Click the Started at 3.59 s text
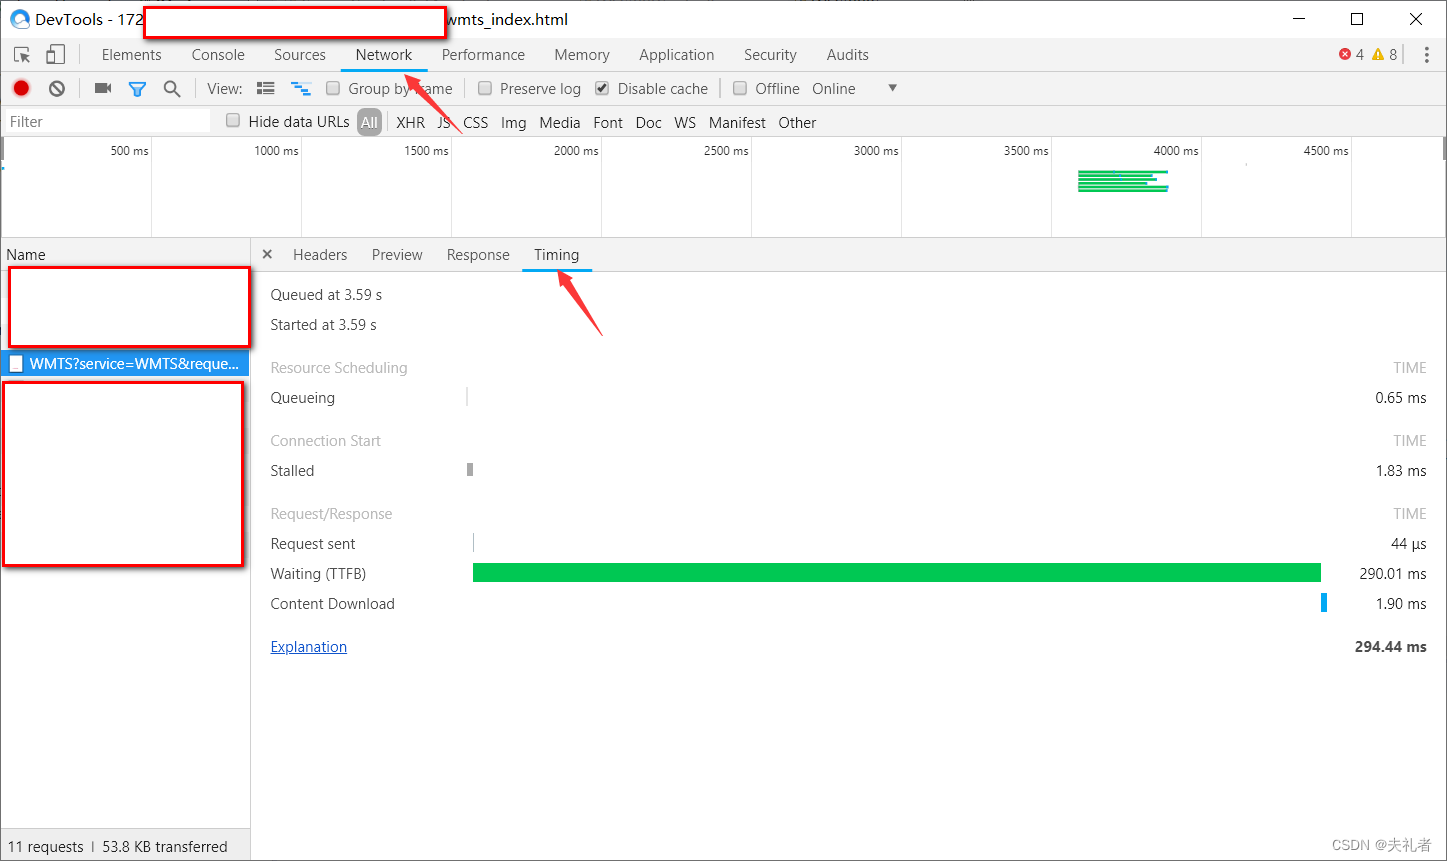1447x861 pixels. pos(324,325)
